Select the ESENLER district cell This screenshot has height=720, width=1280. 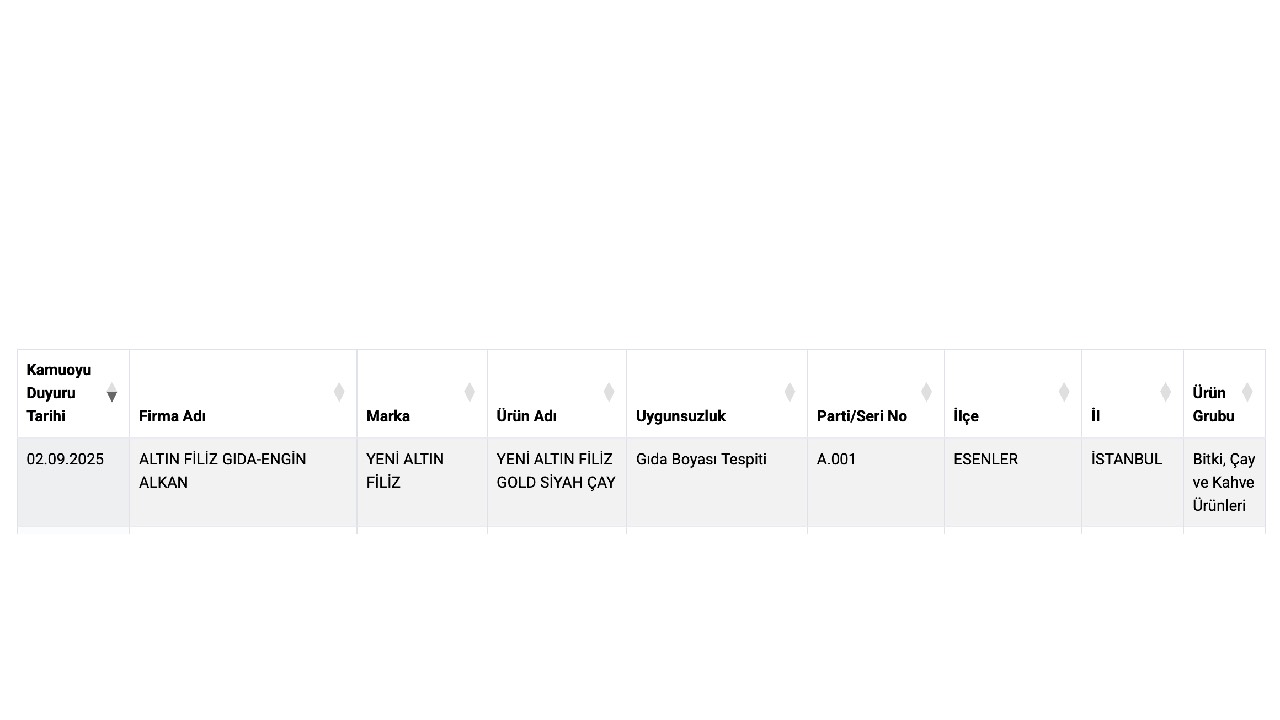click(x=985, y=459)
